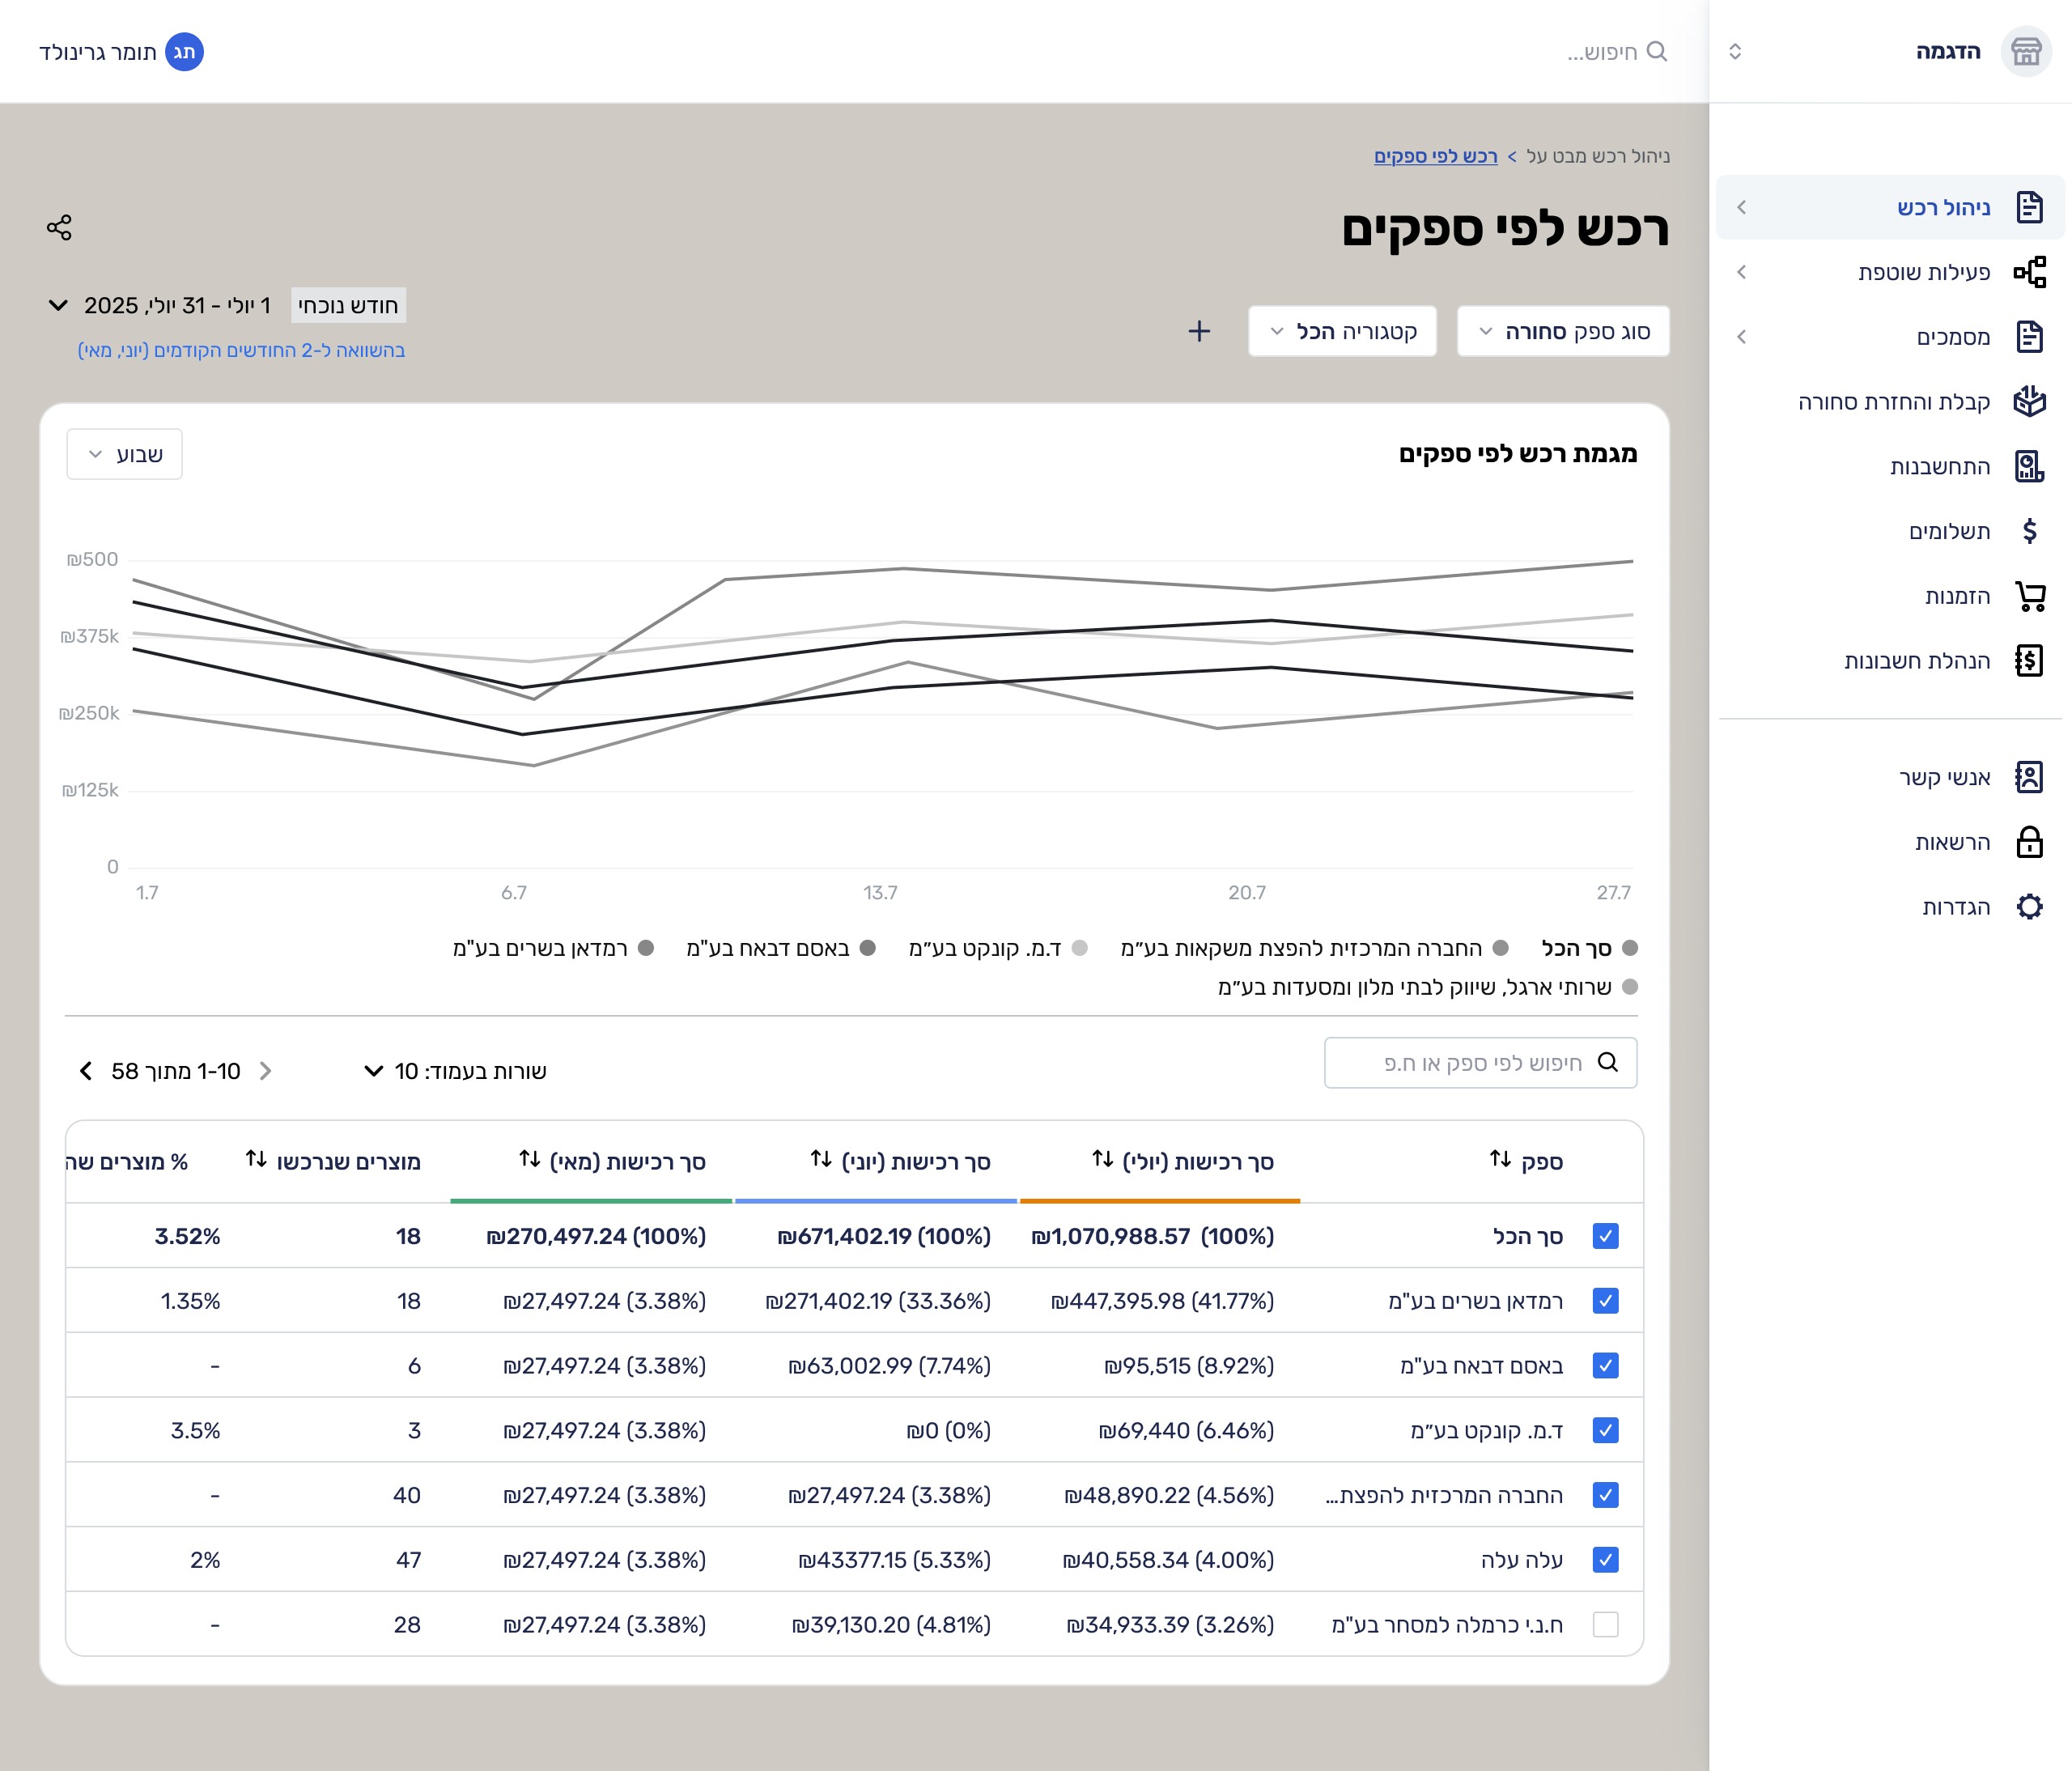The width and height of the screenshot is (2072, 1771).
Task: Uncheck the עלה עלה supplier checkbox
Action: [x=1605, y=1559]
